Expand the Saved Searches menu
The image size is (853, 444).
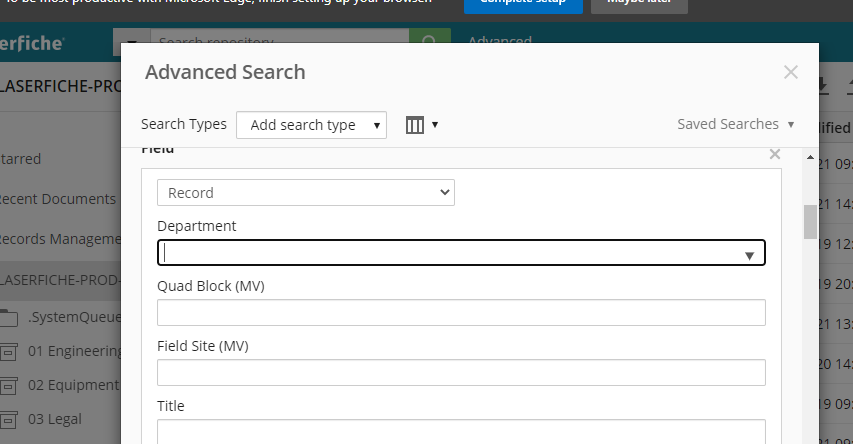[735, 124]
